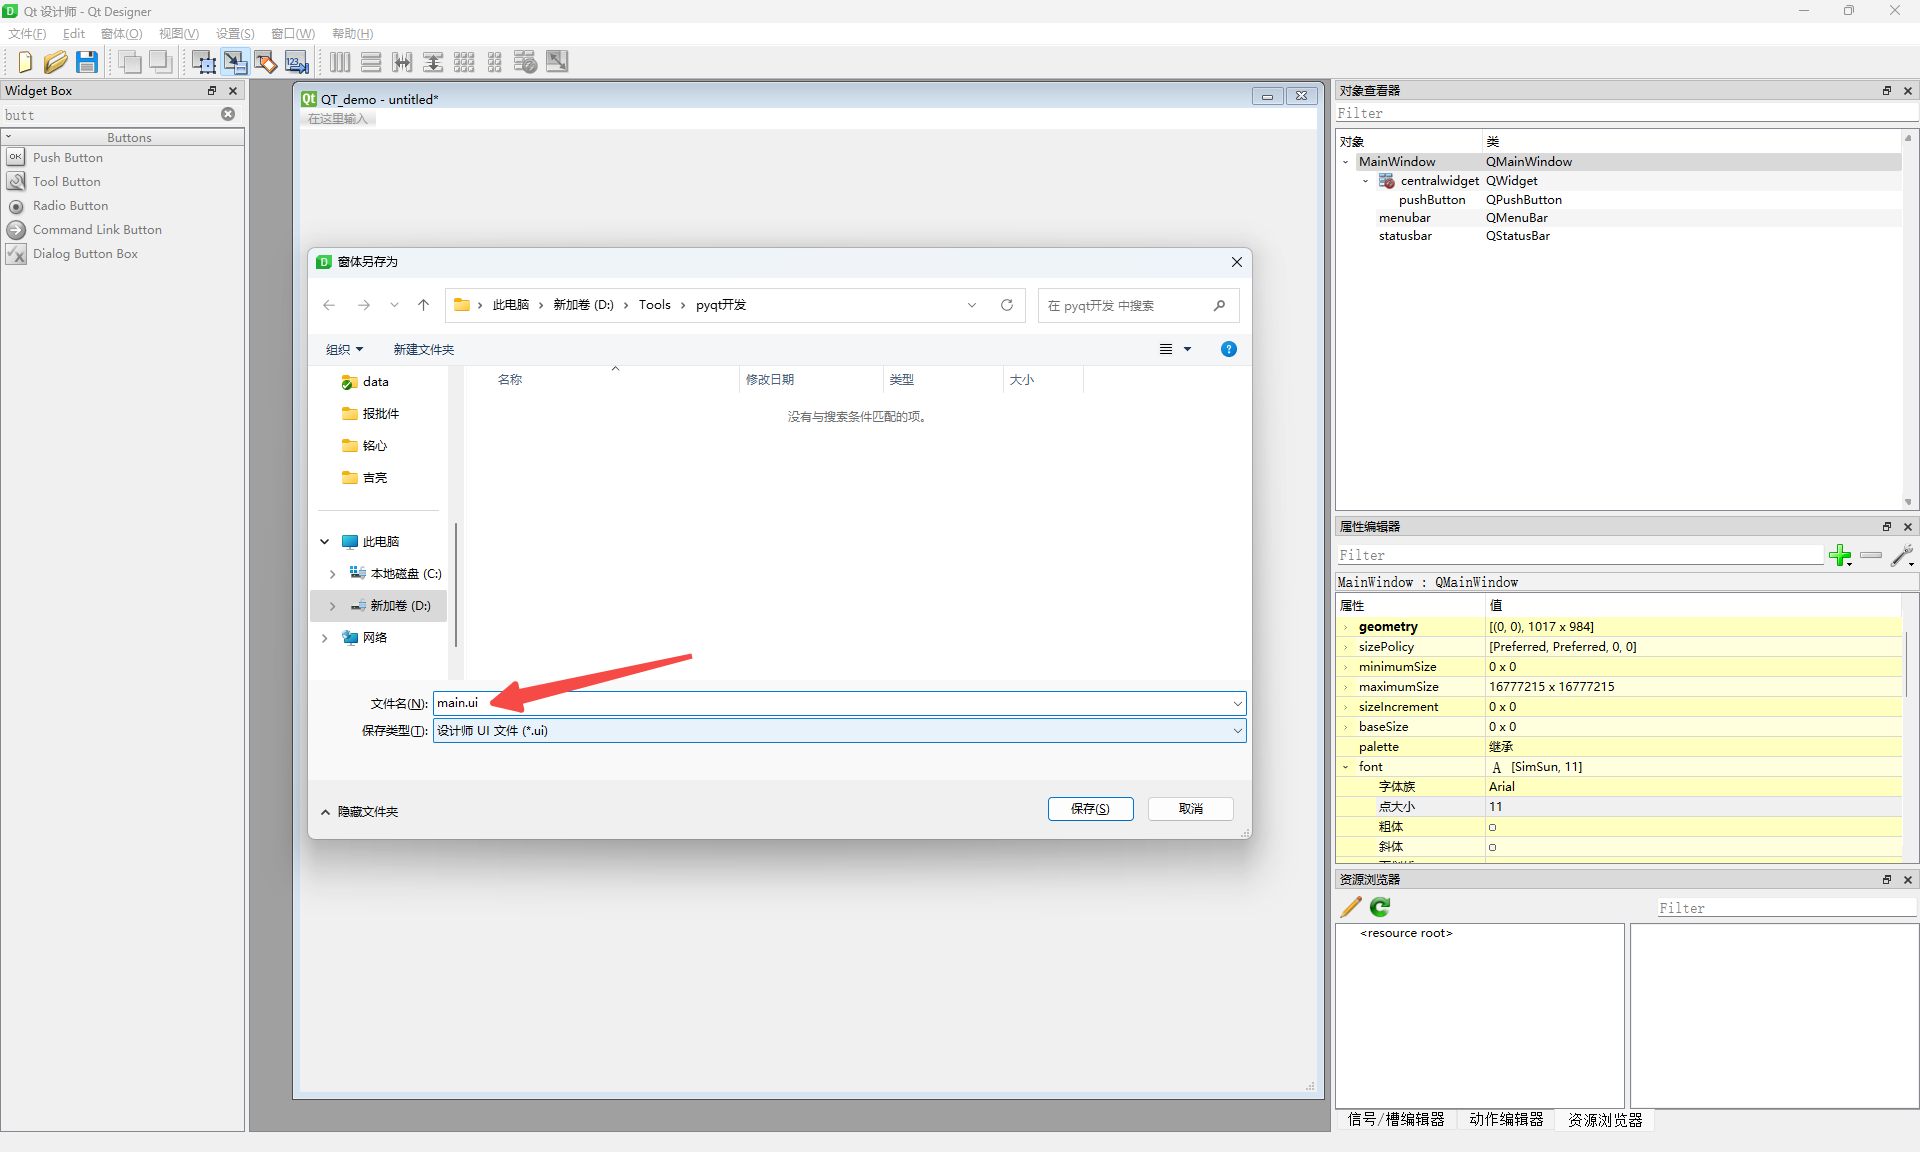
Task: Switch to the 动作编辑器 tab
Action: [x=1506, y=1119]
